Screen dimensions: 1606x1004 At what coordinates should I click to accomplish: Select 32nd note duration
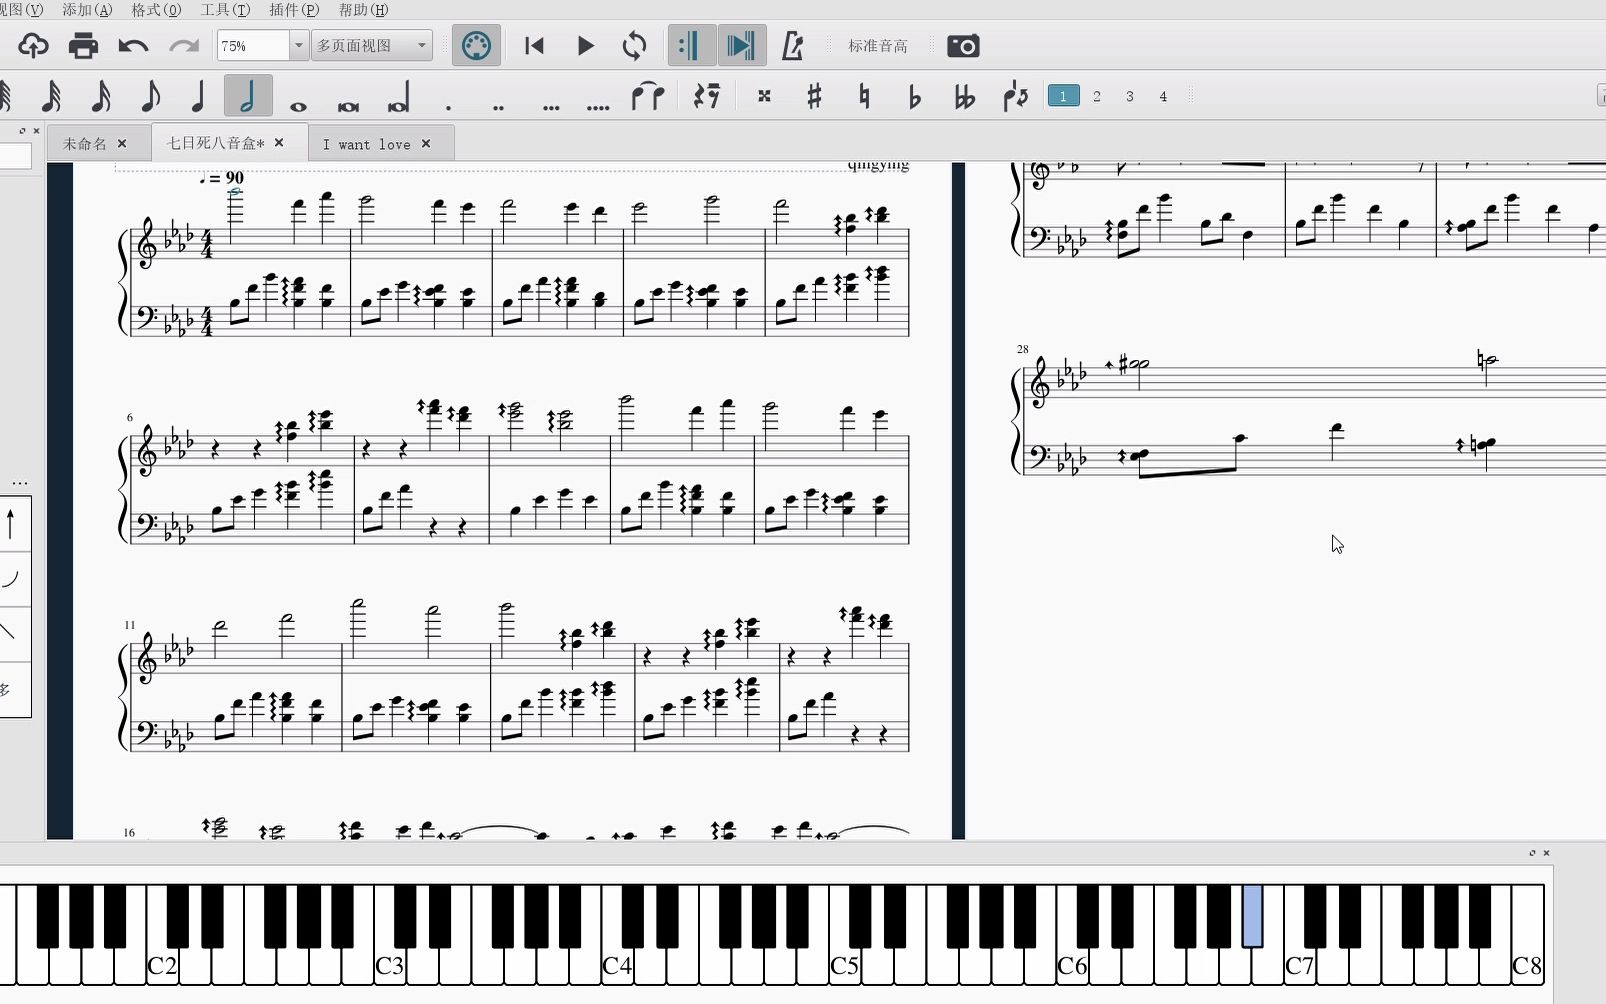[51, 97]
